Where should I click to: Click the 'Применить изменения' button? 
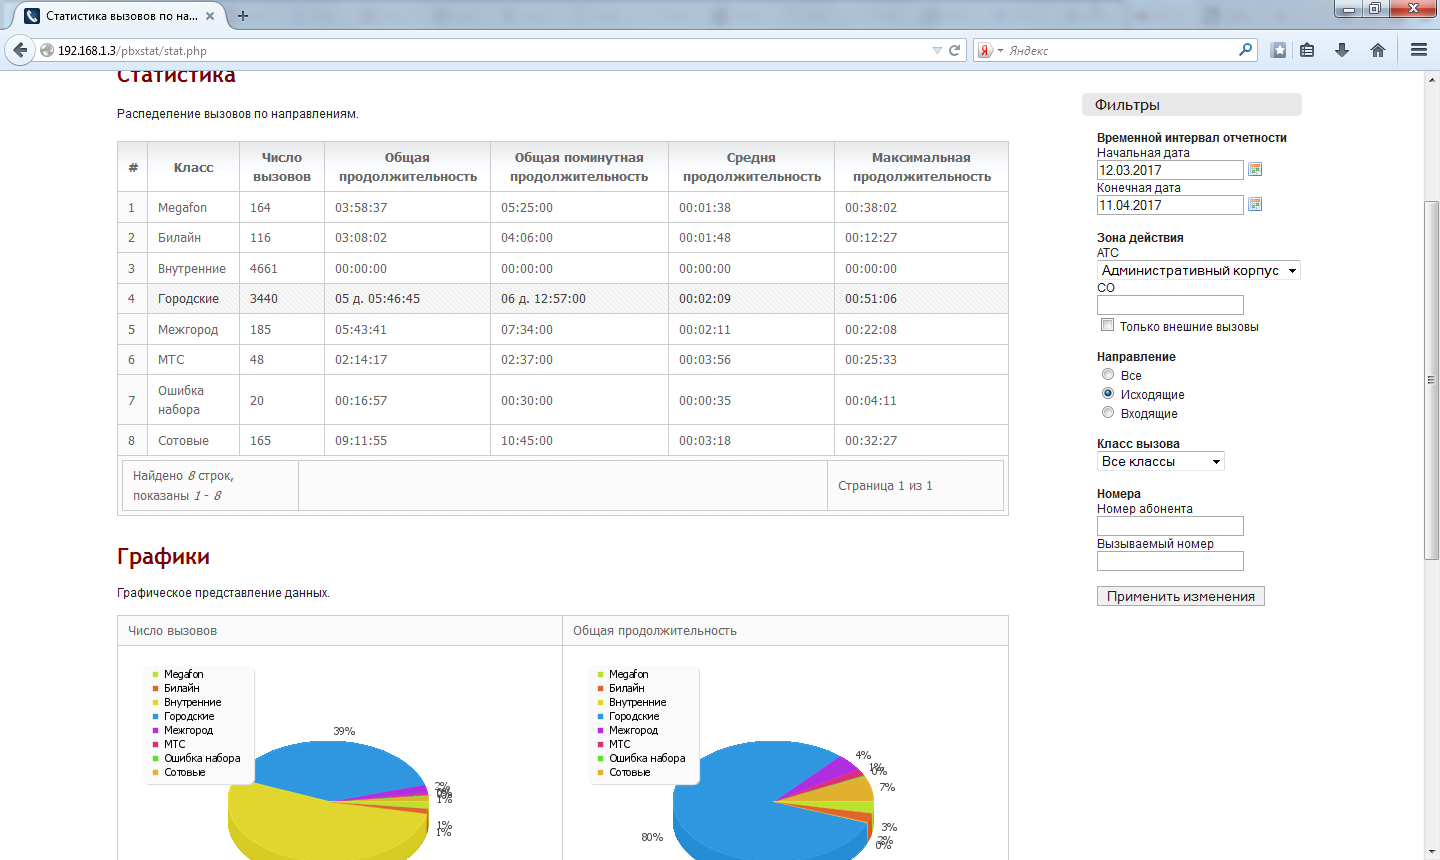click(x=1180, y=596)
